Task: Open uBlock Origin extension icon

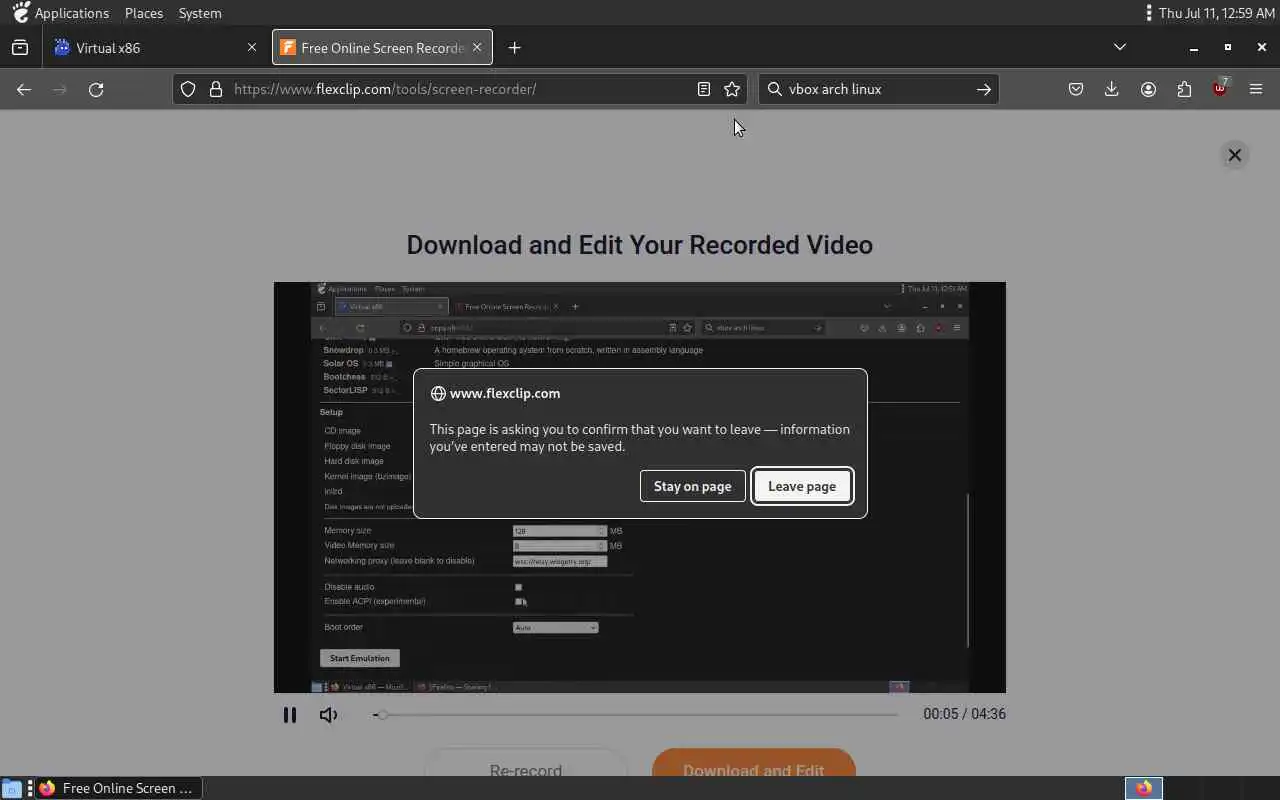Action: point(1220,88)
